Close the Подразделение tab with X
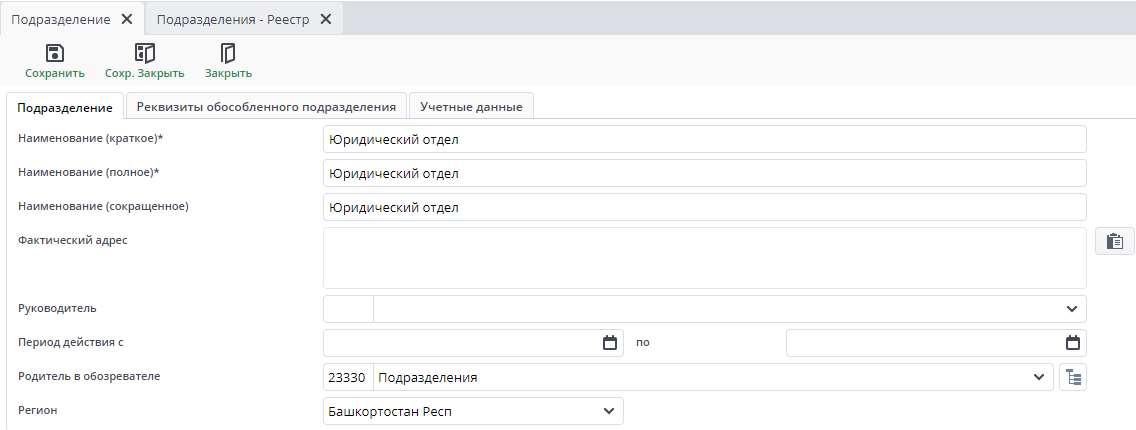This screenshot has width=1136, height=430. (x=127, y=19)
